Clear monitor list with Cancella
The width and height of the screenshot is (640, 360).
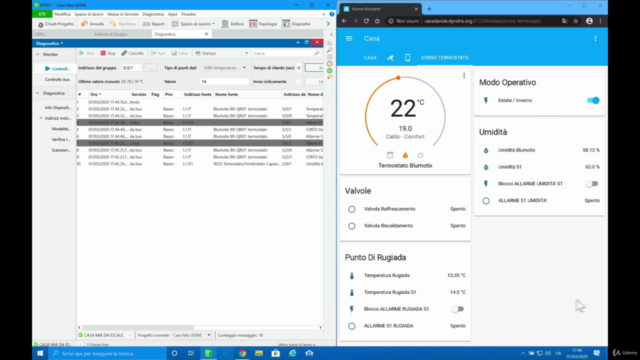(x=133, y=53)
